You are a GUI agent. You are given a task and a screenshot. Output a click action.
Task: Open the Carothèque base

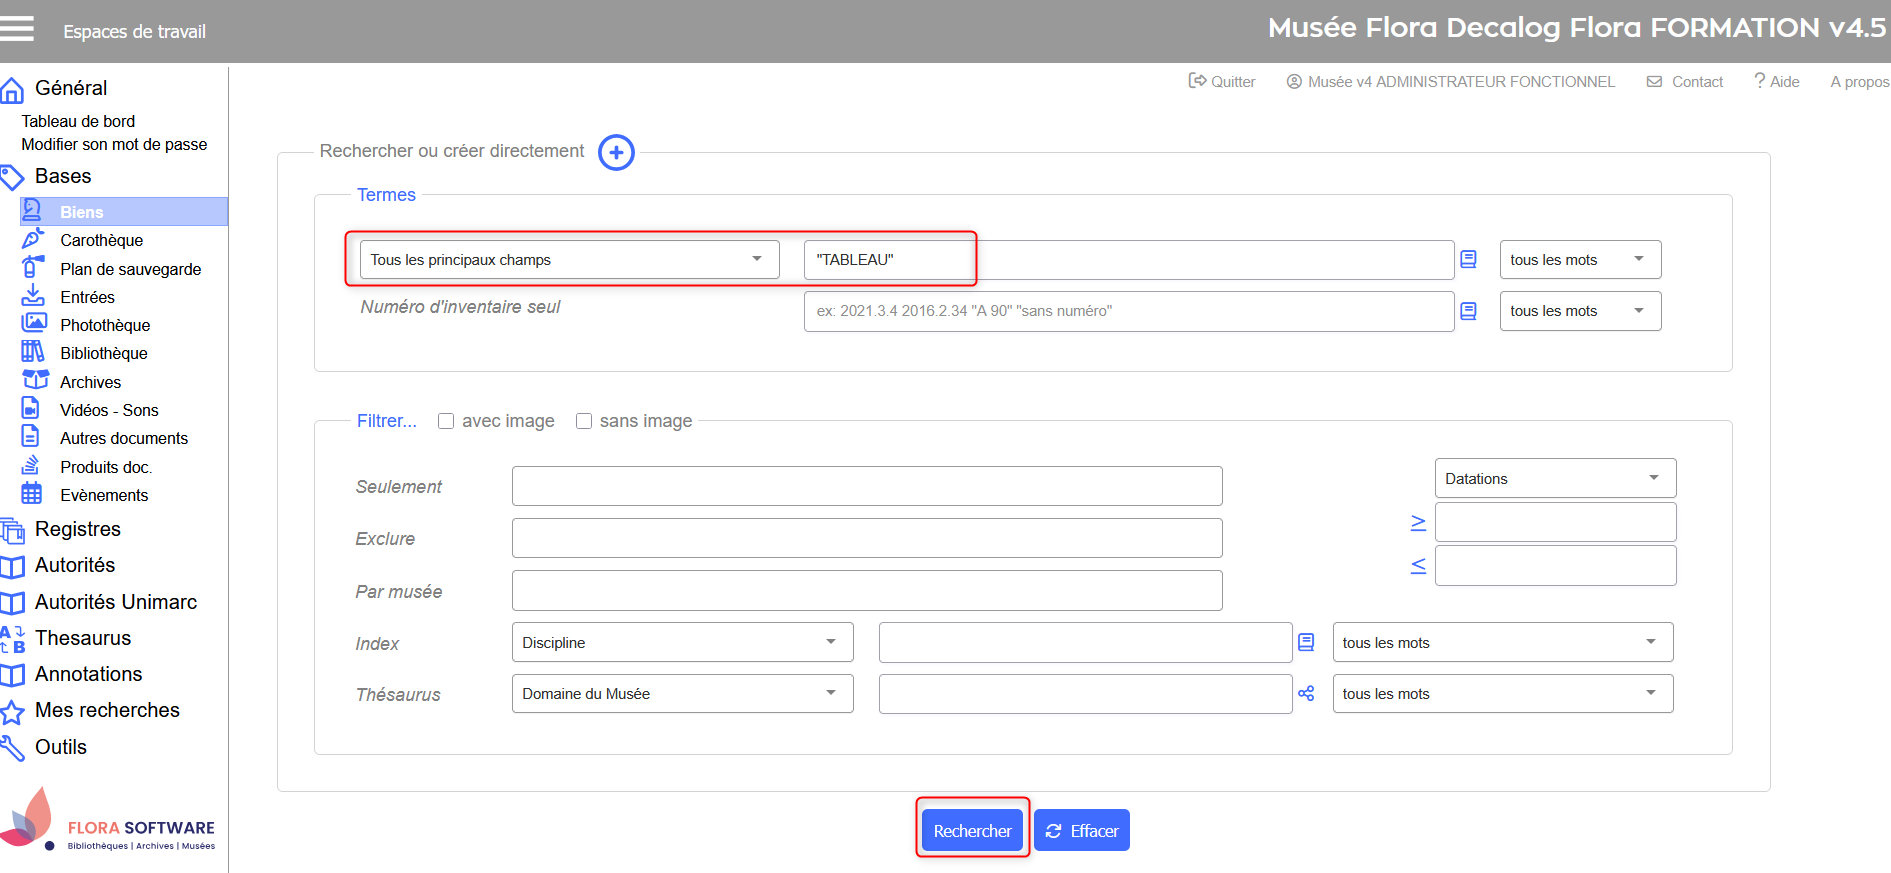pyautogui.click(x=101, y=240)
